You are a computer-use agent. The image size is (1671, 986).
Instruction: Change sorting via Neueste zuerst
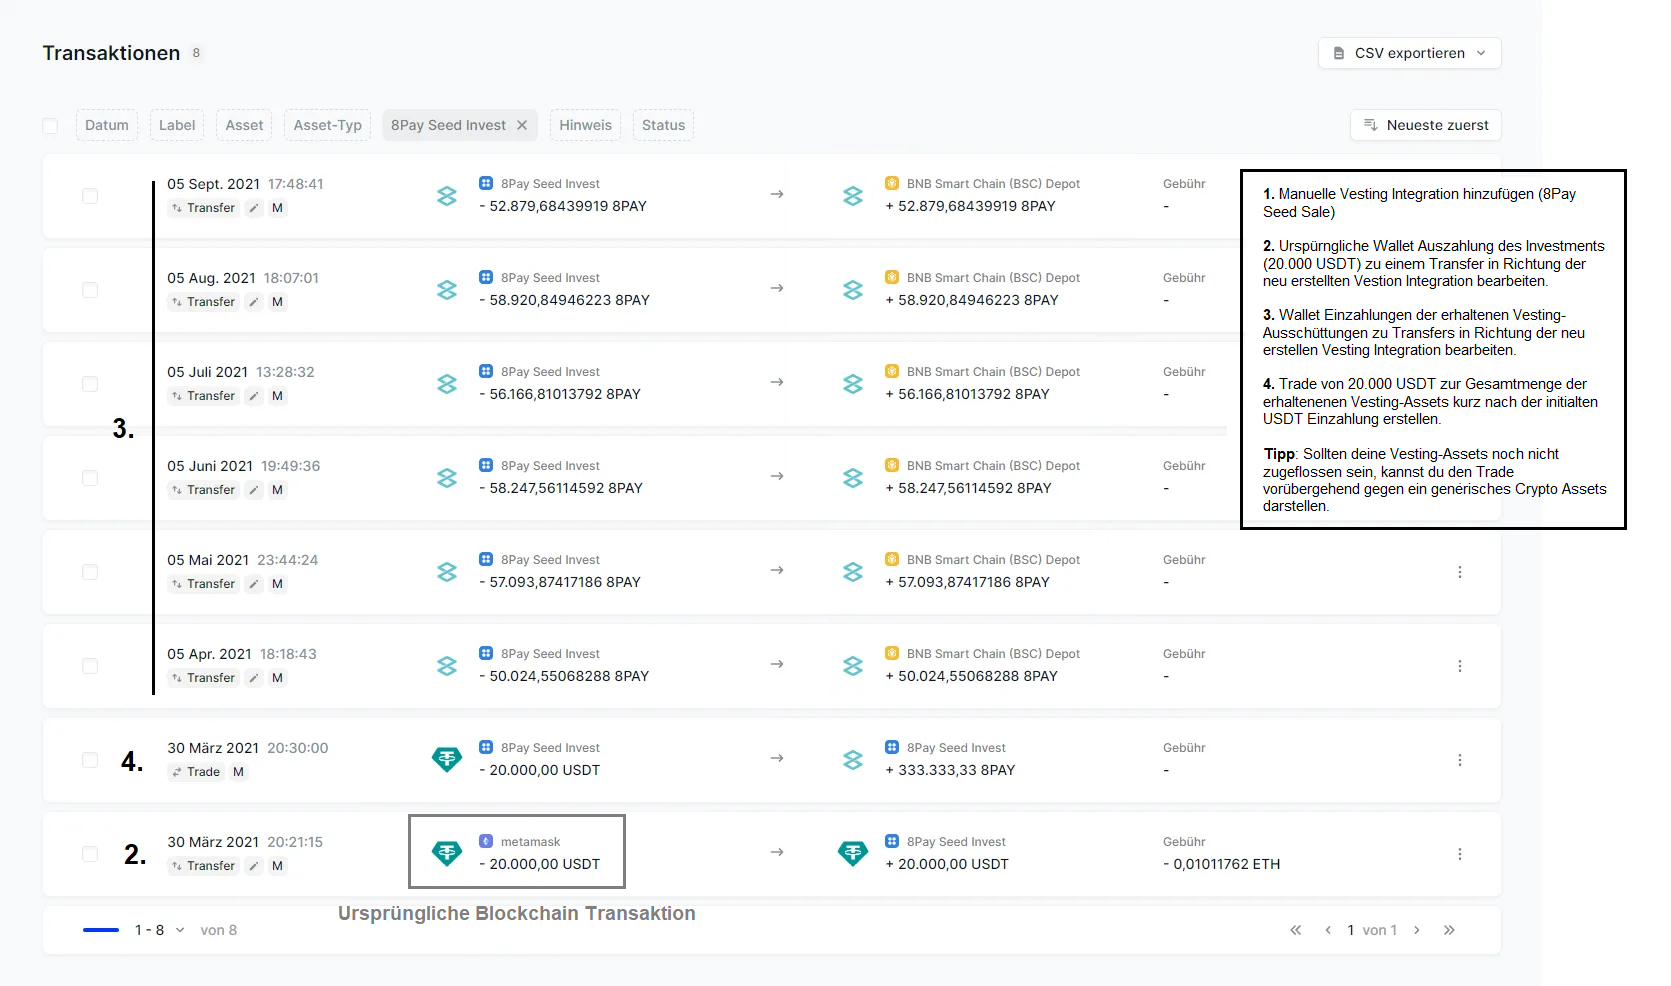tap(1425, 125)
